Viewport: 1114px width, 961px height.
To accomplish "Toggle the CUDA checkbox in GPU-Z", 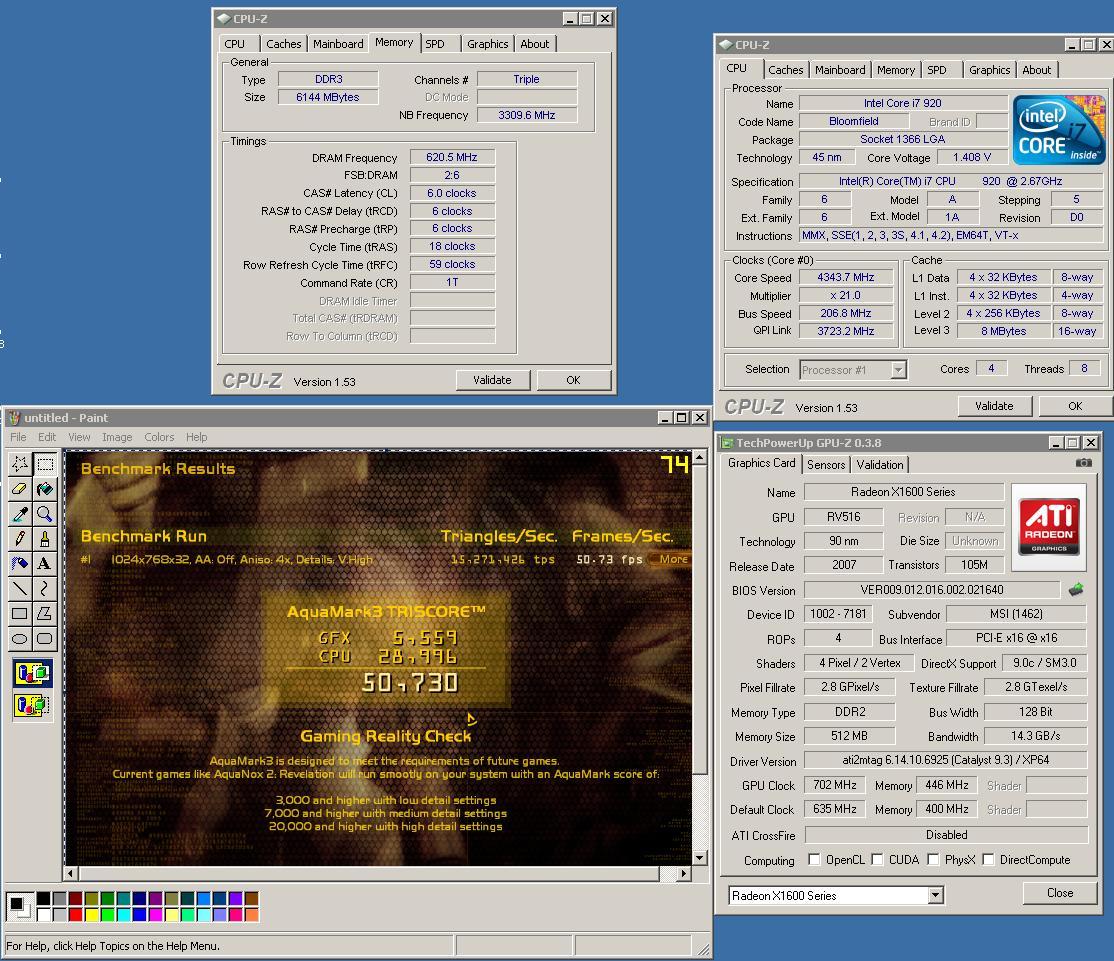I will coord(877,859).
